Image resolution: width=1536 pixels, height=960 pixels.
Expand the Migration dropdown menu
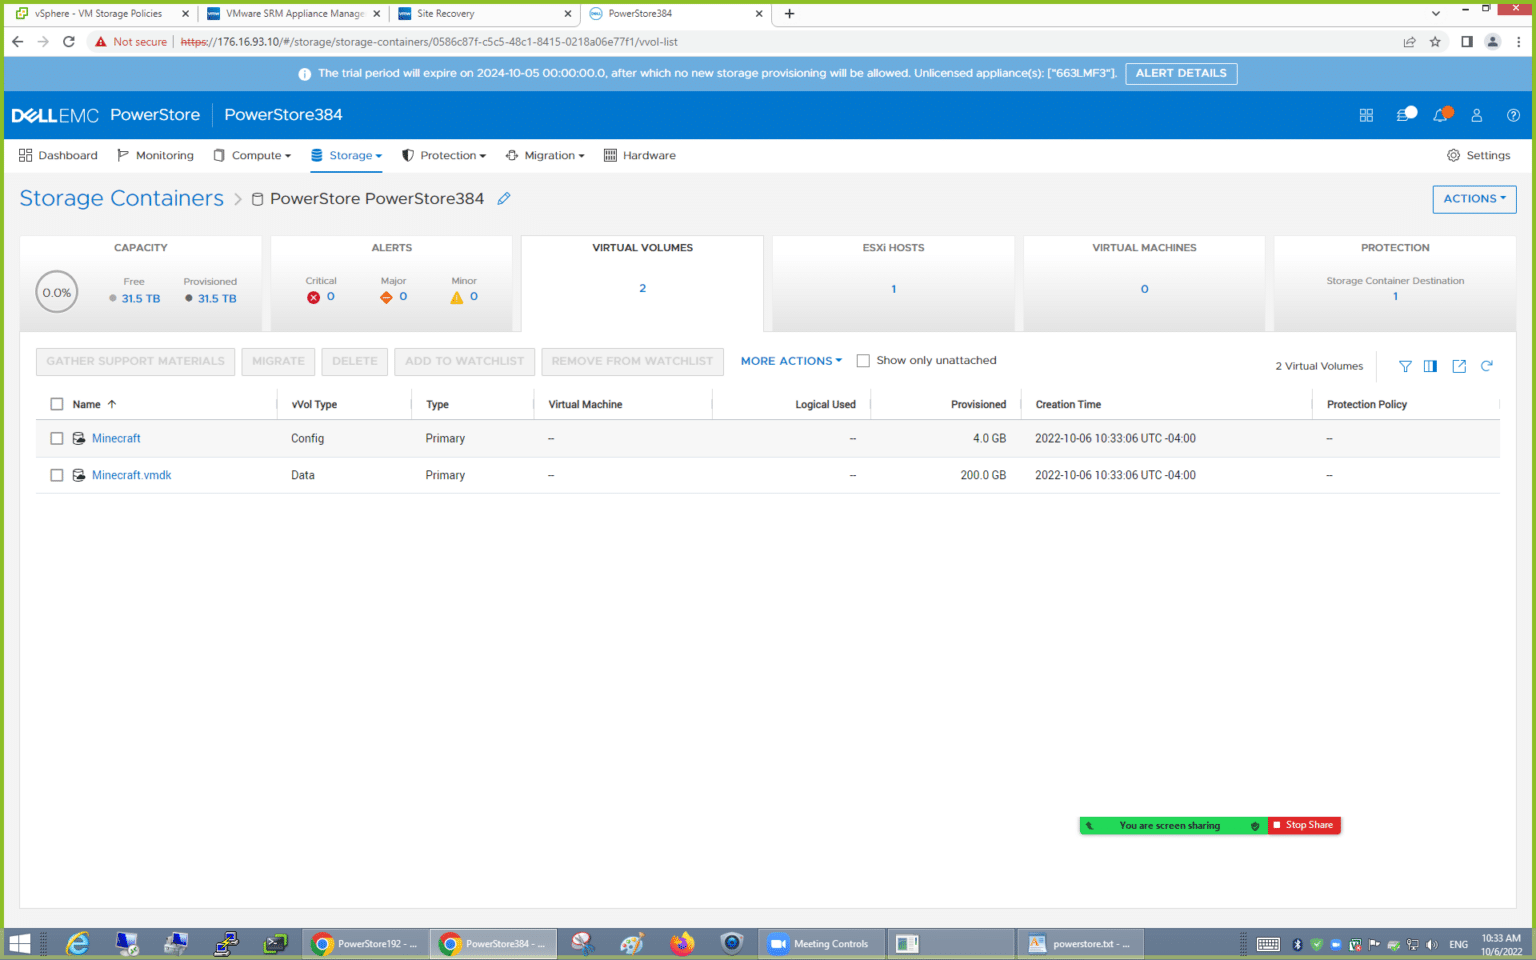coord(545,155)
